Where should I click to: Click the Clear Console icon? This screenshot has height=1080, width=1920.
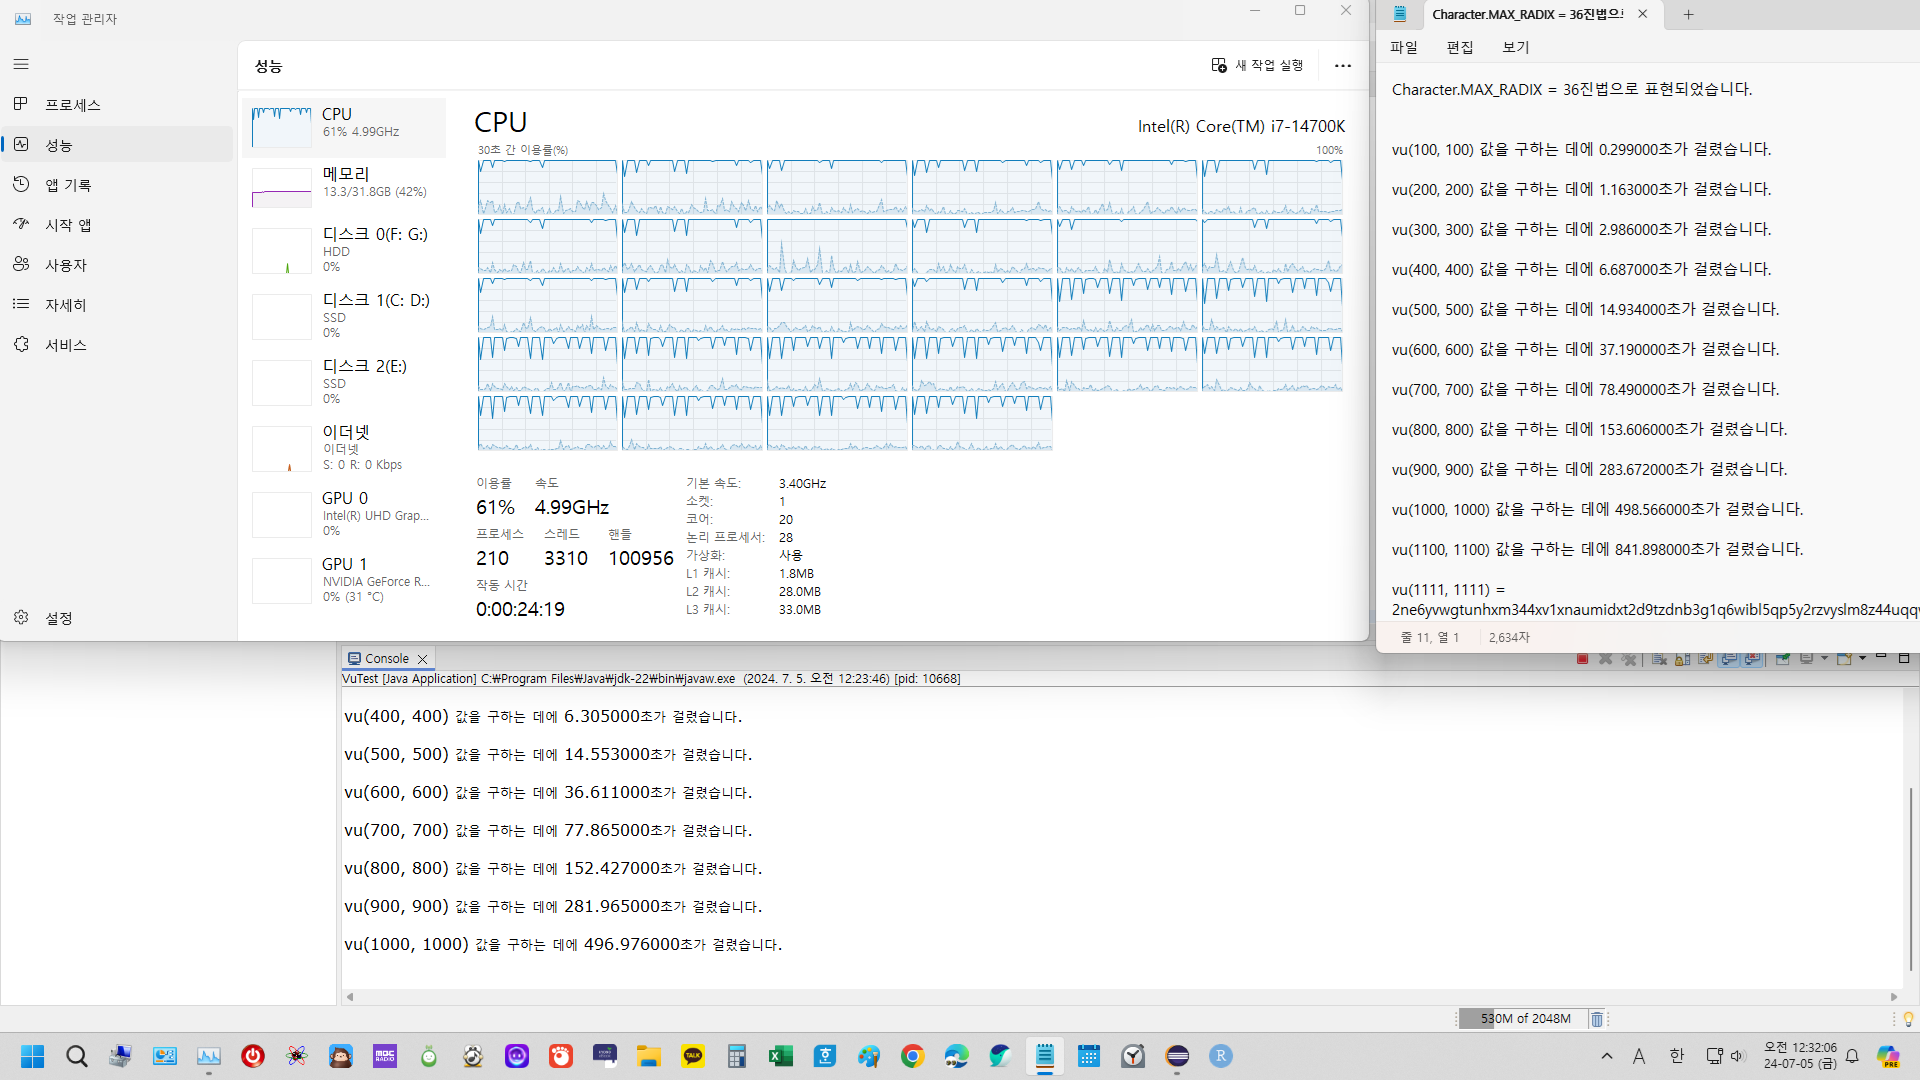point(1658,659)
